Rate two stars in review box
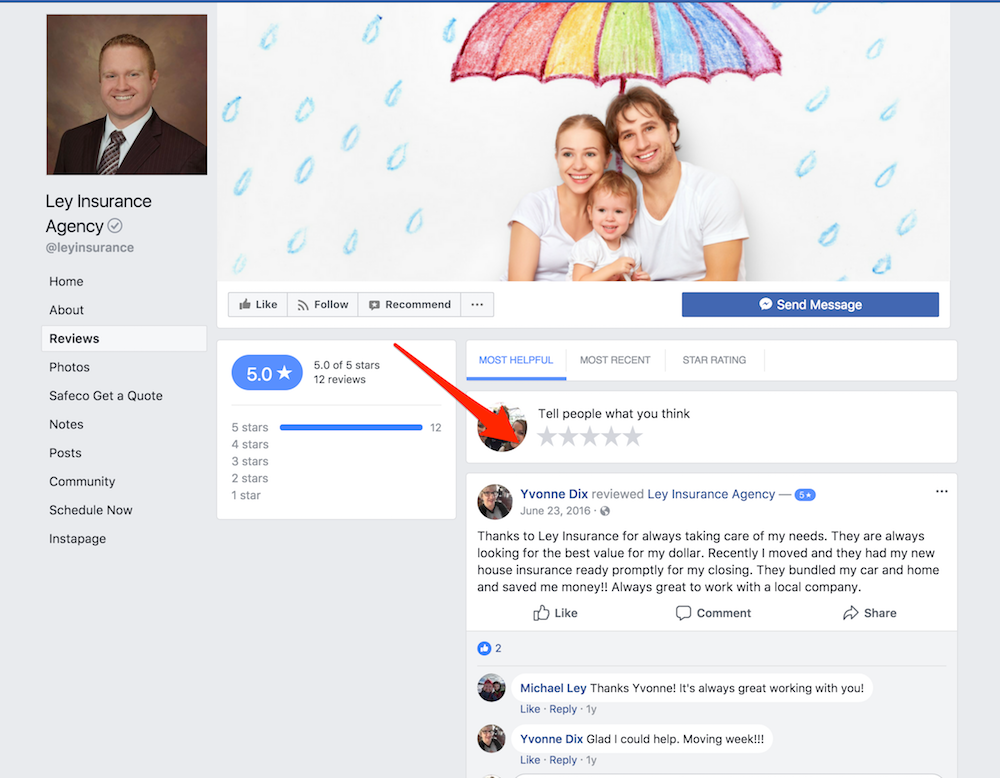This screenshot has width=1000, height=778. pyautogui.click(x=569, y=437)
